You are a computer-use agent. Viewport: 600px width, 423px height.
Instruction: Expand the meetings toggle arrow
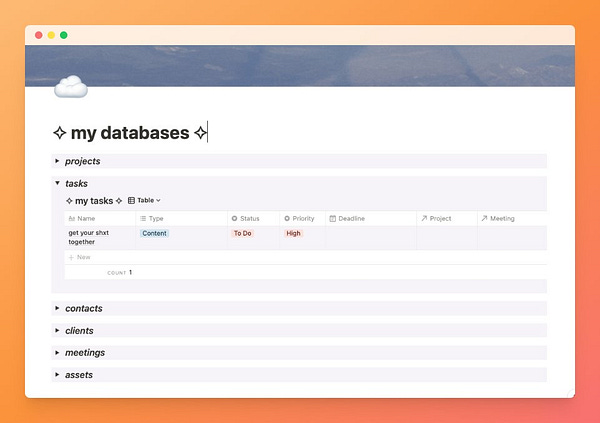pyautogui.click(x=57, y=353)
